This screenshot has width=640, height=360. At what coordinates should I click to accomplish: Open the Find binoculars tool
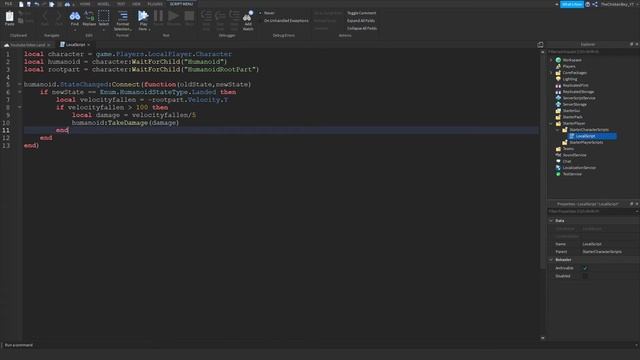[x=75, y=16]
